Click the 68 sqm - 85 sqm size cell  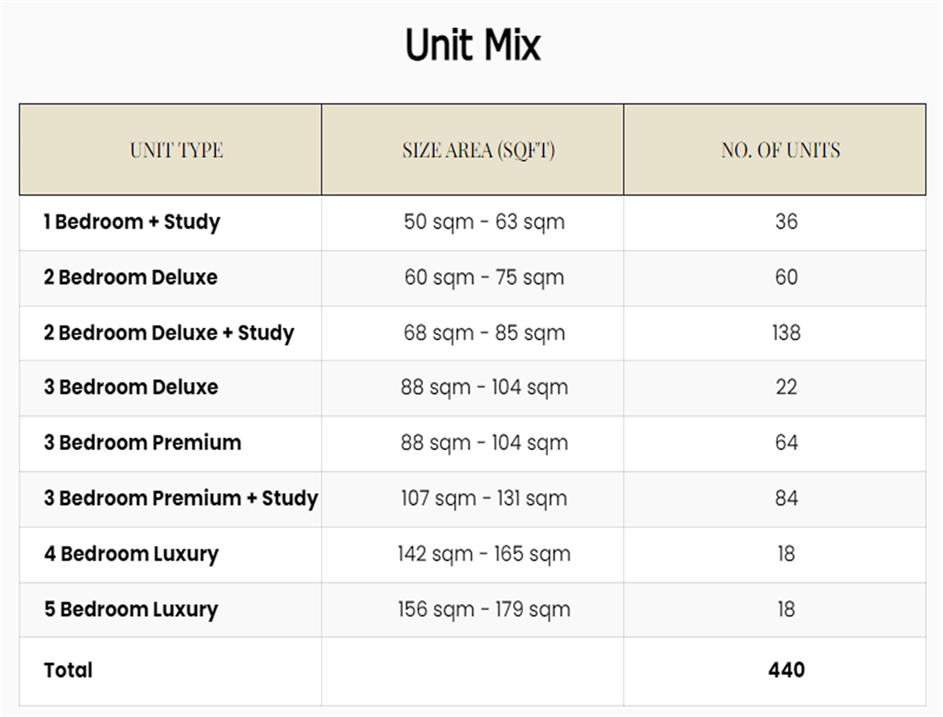pyautogui.click(x=484, y=333)
